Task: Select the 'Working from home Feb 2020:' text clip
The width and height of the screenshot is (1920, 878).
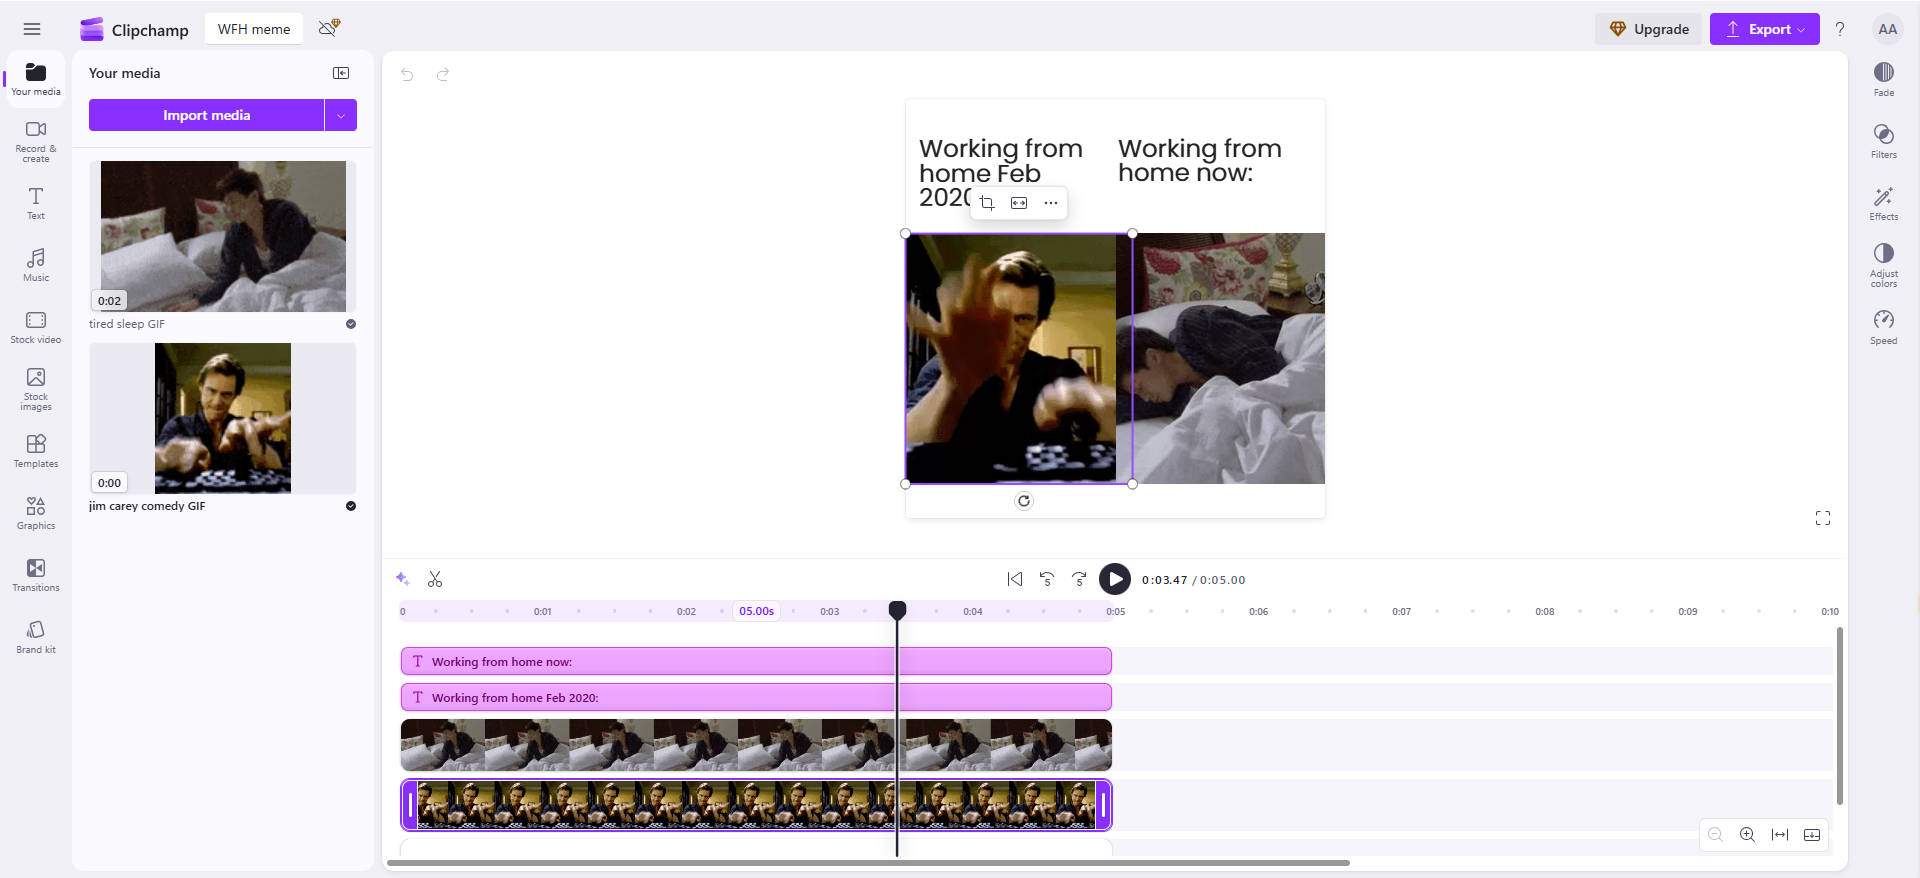Action: (x=756, y=697)
